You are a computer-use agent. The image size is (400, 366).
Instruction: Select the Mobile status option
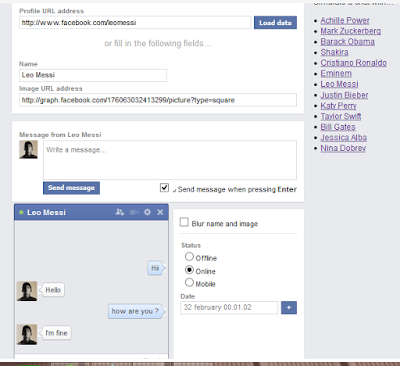click(x=189, y=282)
